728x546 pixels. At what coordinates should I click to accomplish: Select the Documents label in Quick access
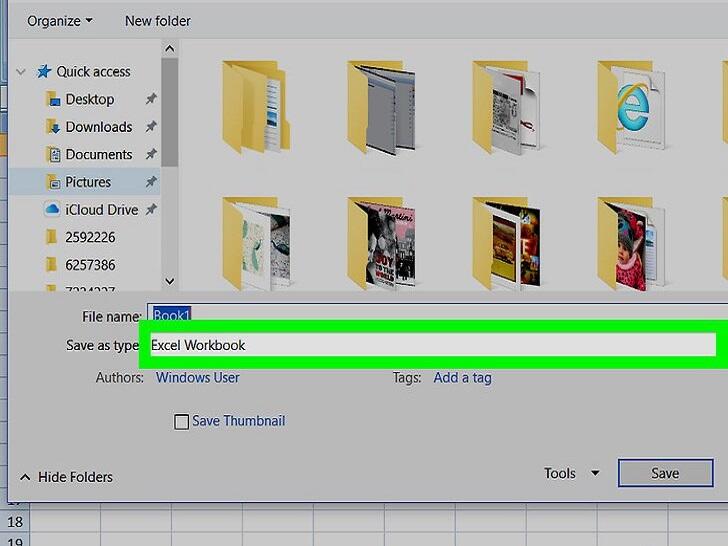(99, 154)
